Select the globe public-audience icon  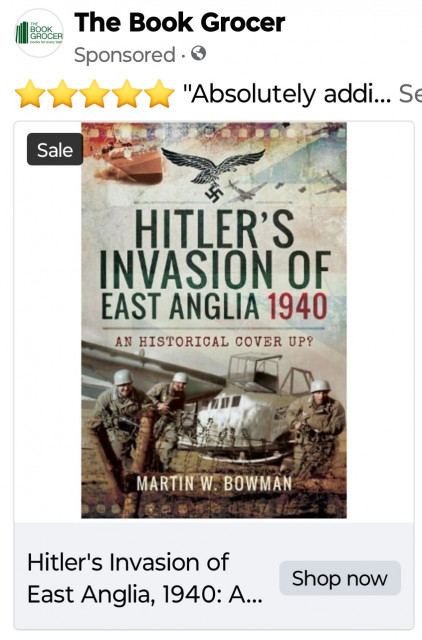pos(198,53)
